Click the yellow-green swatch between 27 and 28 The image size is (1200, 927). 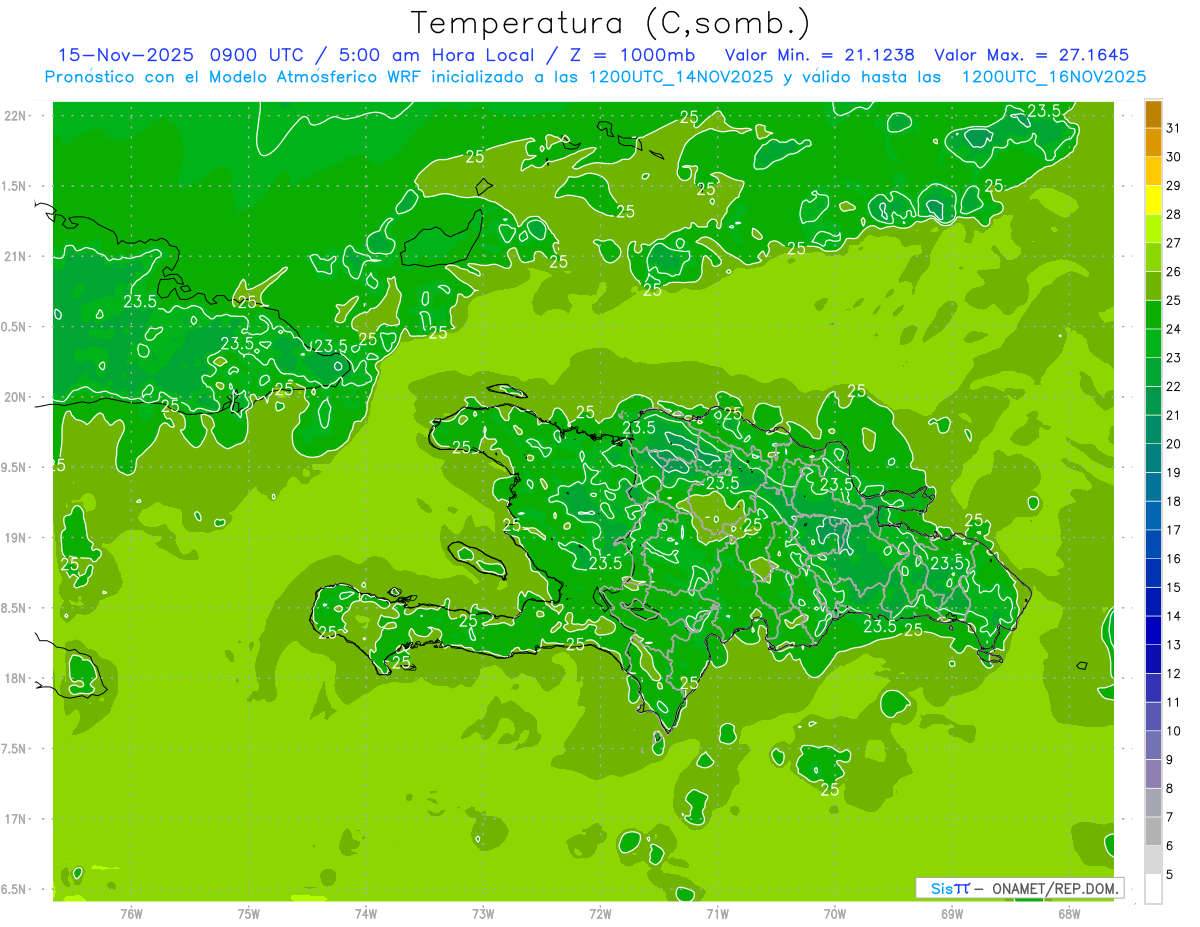pos(1153,229)
